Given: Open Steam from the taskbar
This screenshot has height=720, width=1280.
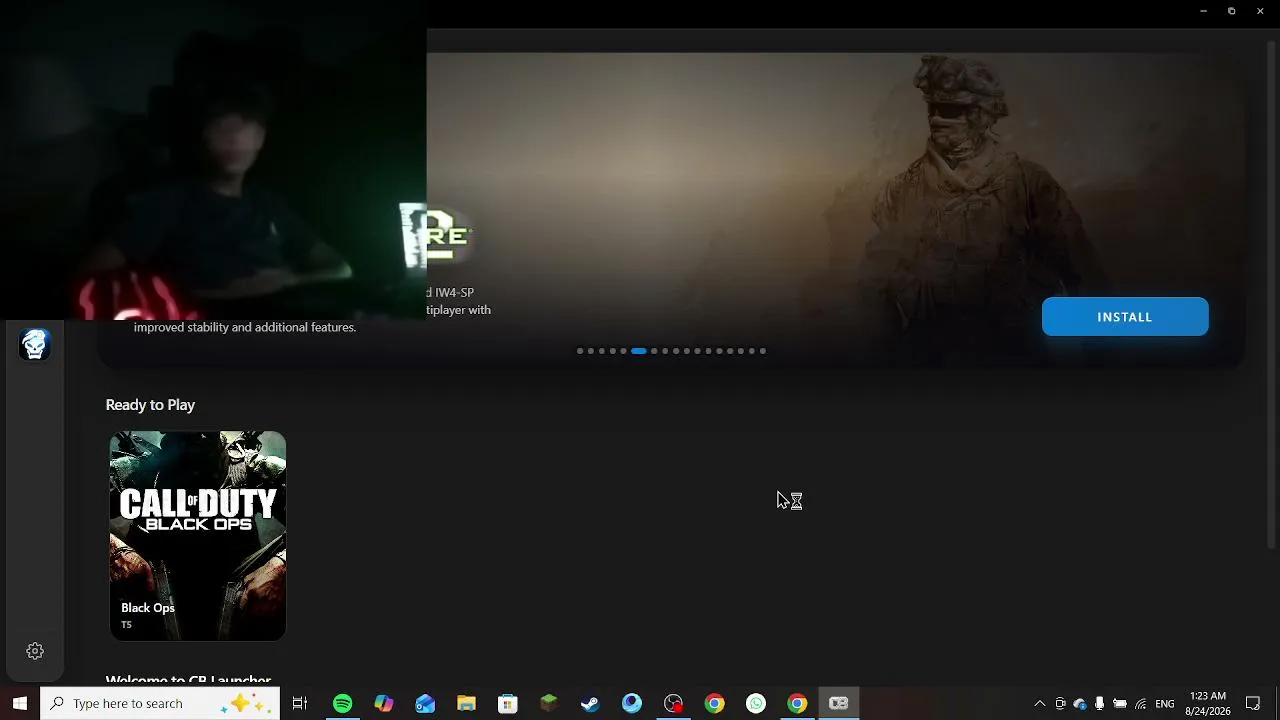Looking at the screenshot, I should 590,703.
